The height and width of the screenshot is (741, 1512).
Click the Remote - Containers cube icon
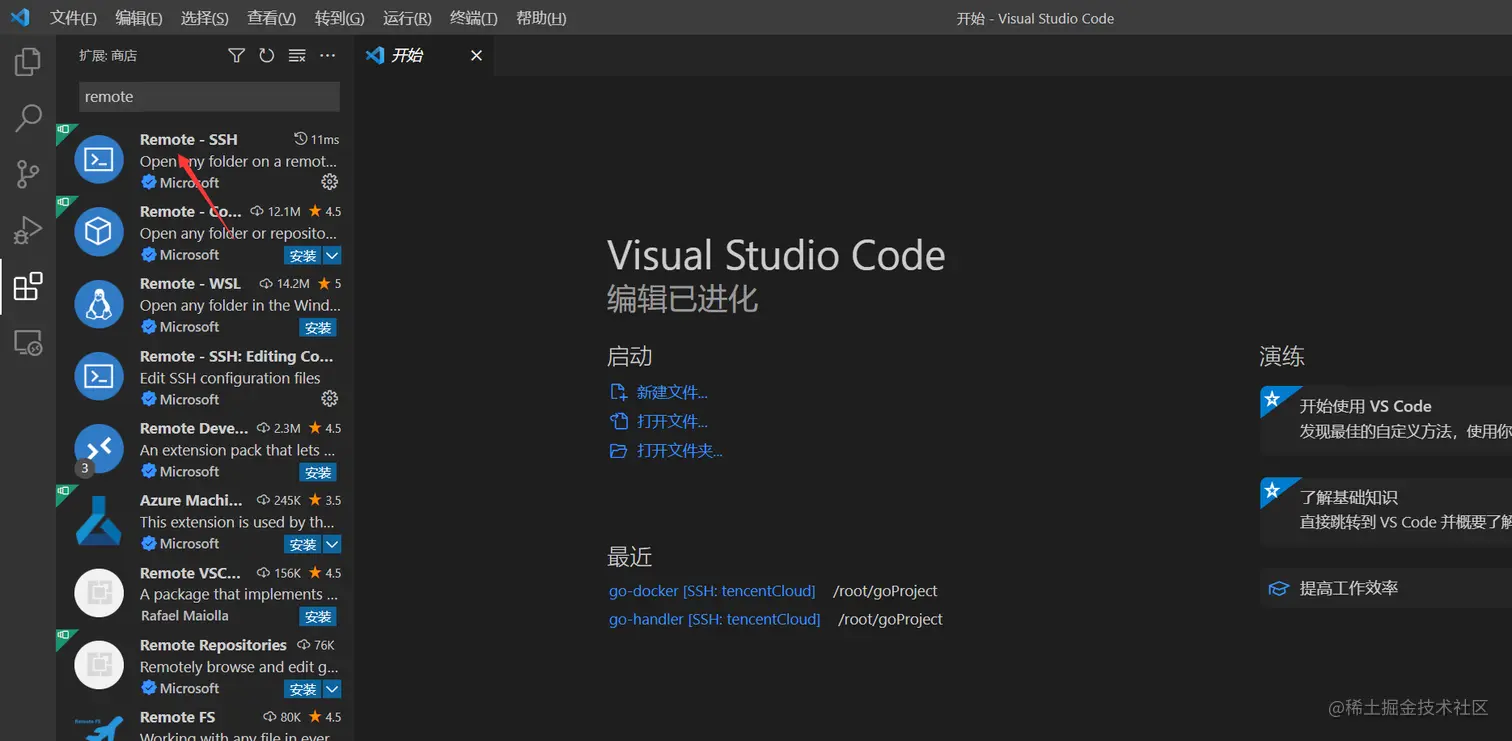click(99, 232)
